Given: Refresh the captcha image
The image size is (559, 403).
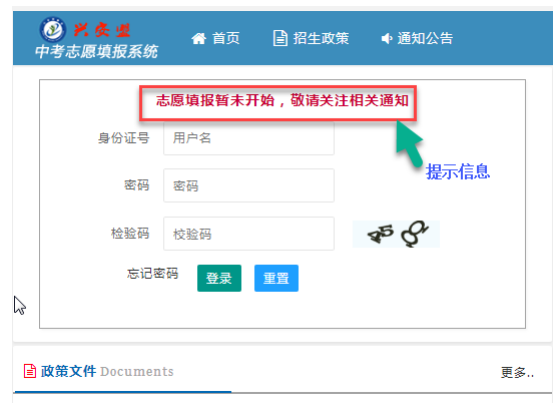Looking at the screenshot, I should pos(396,234).
